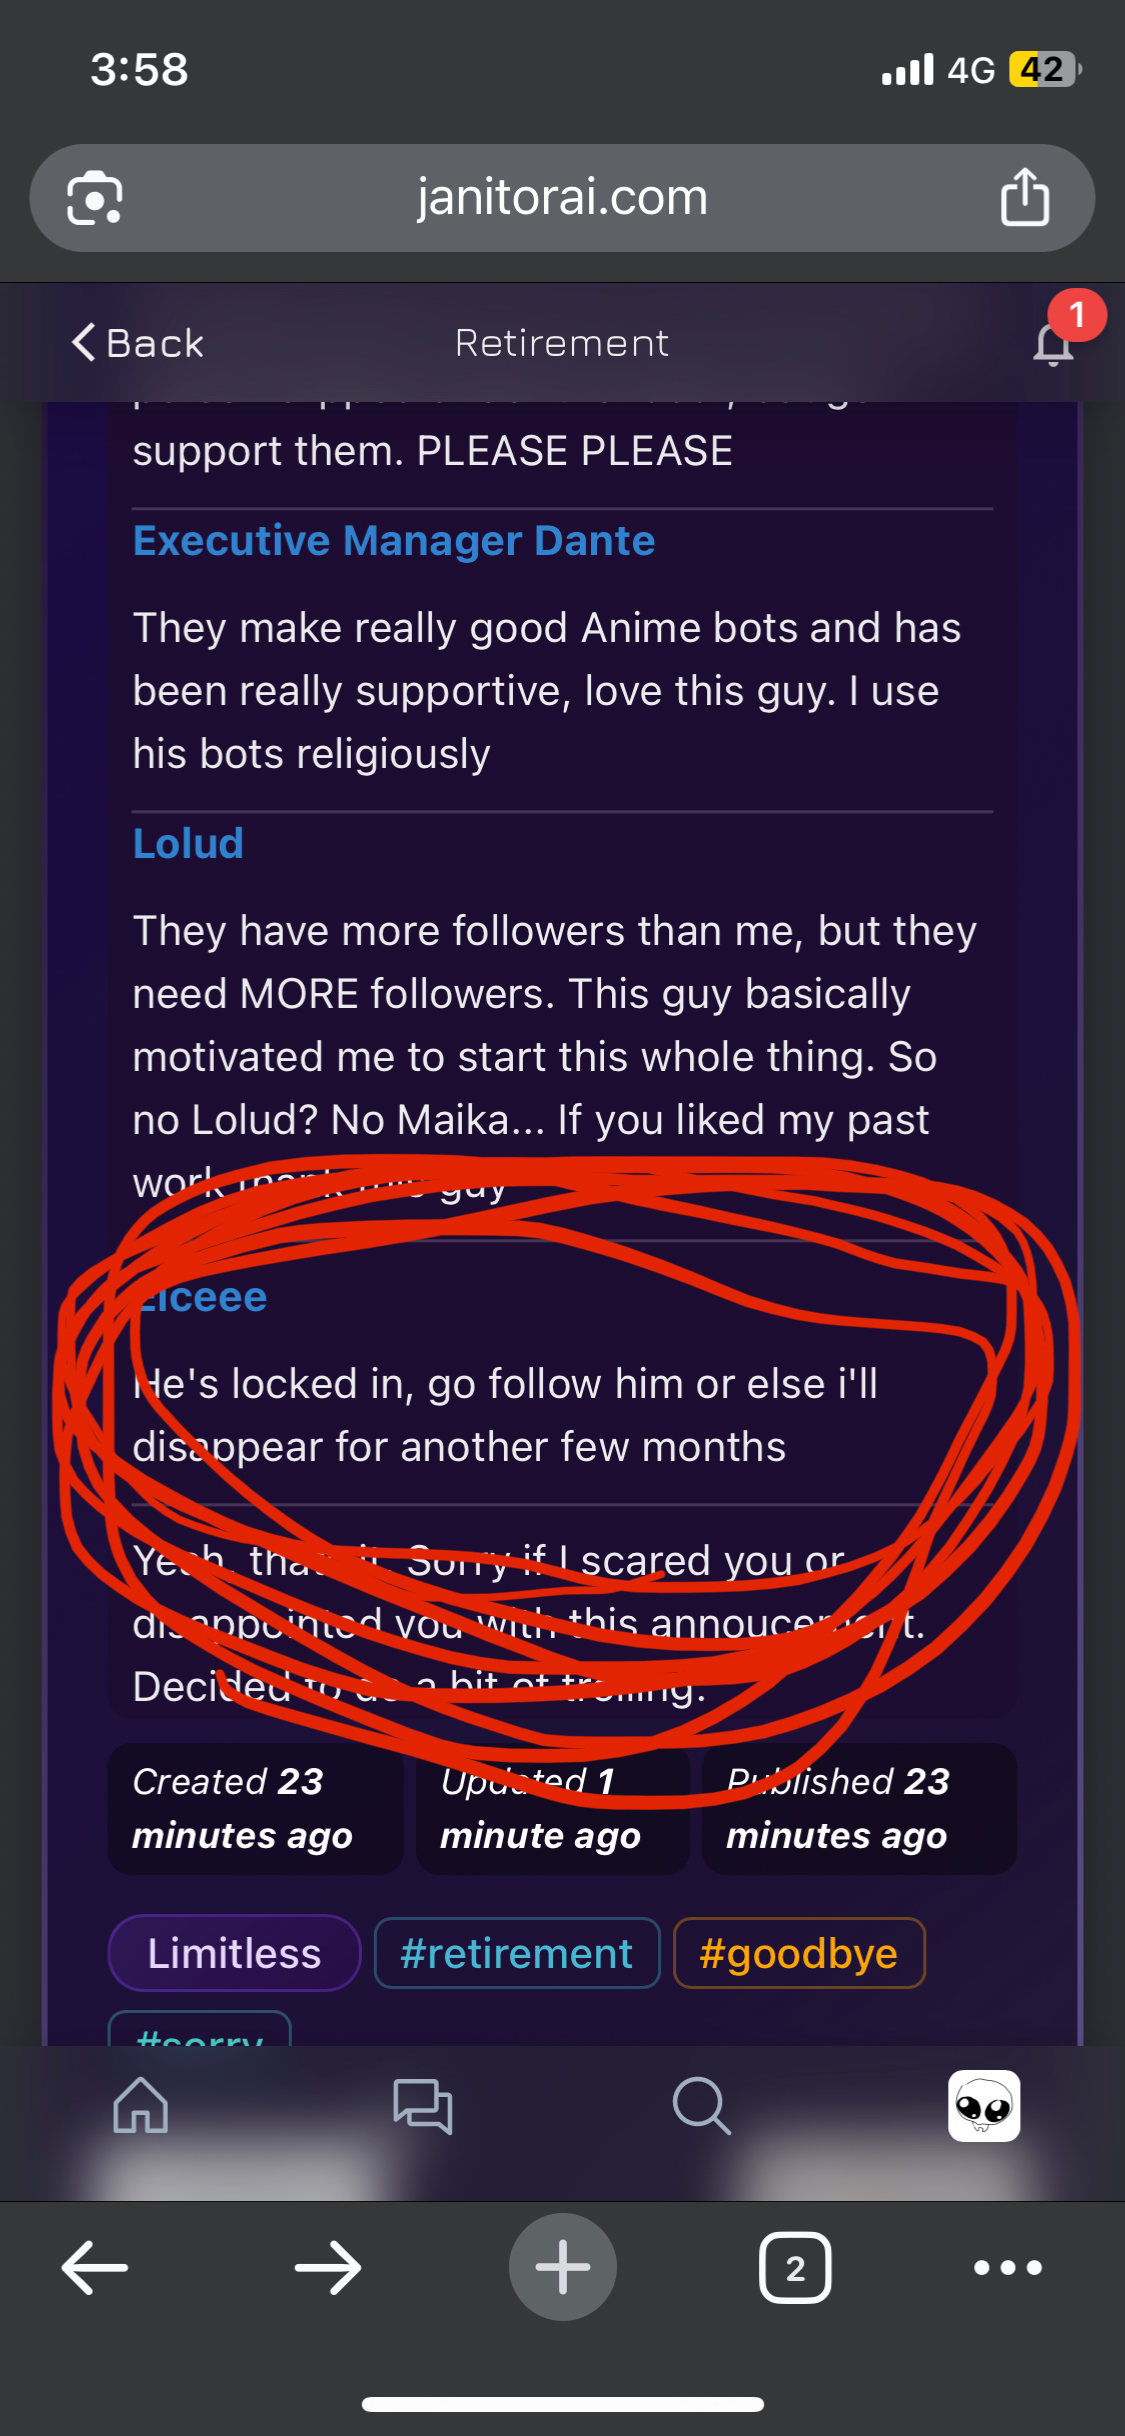
Task: Show open tabs switcher showing 2
Action: [x=795, y=2267]
